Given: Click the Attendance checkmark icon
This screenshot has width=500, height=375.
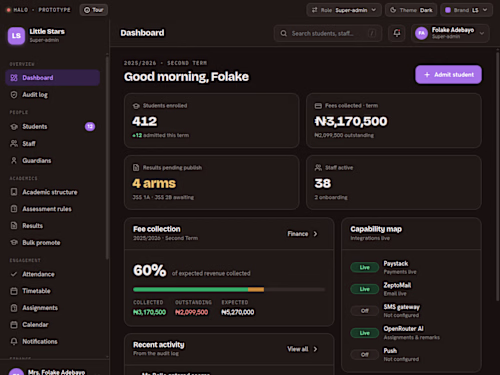Looking at the screenshot, I should [x=14, y=274].
